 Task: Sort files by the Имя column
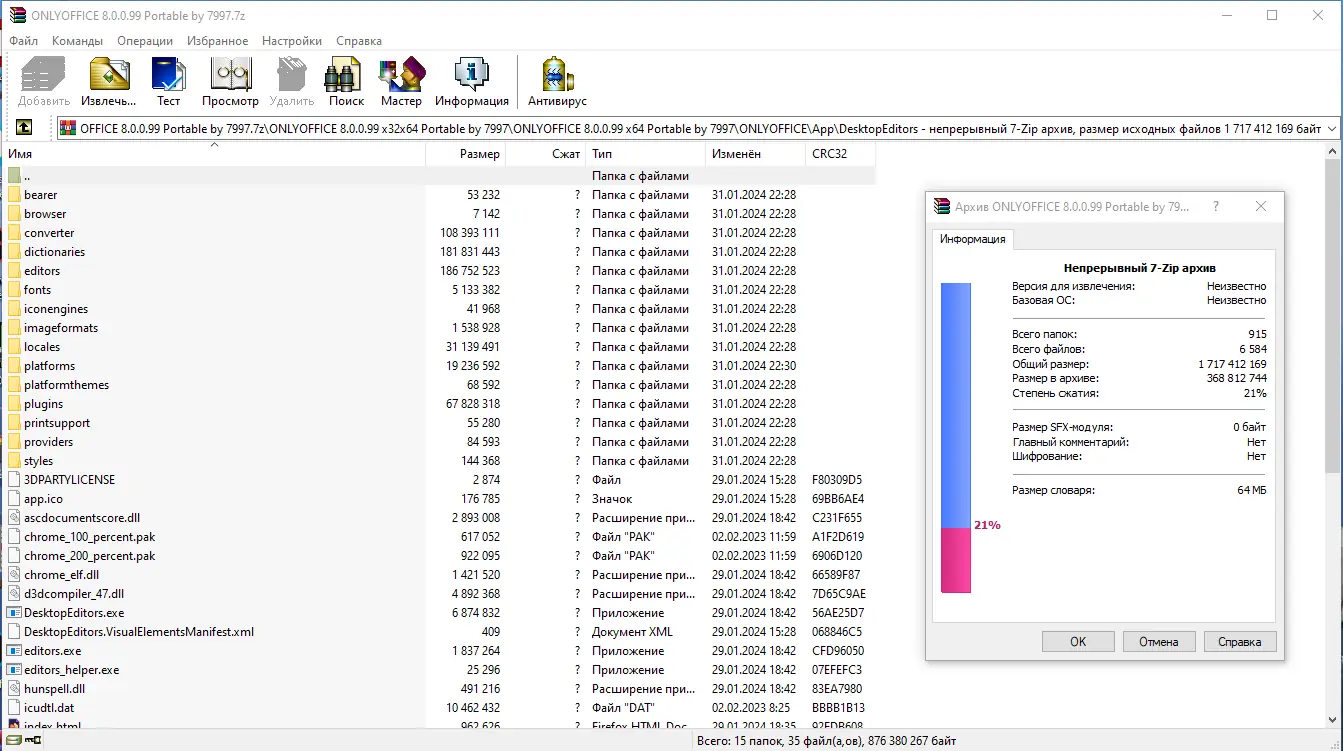(x=213, y=154)
